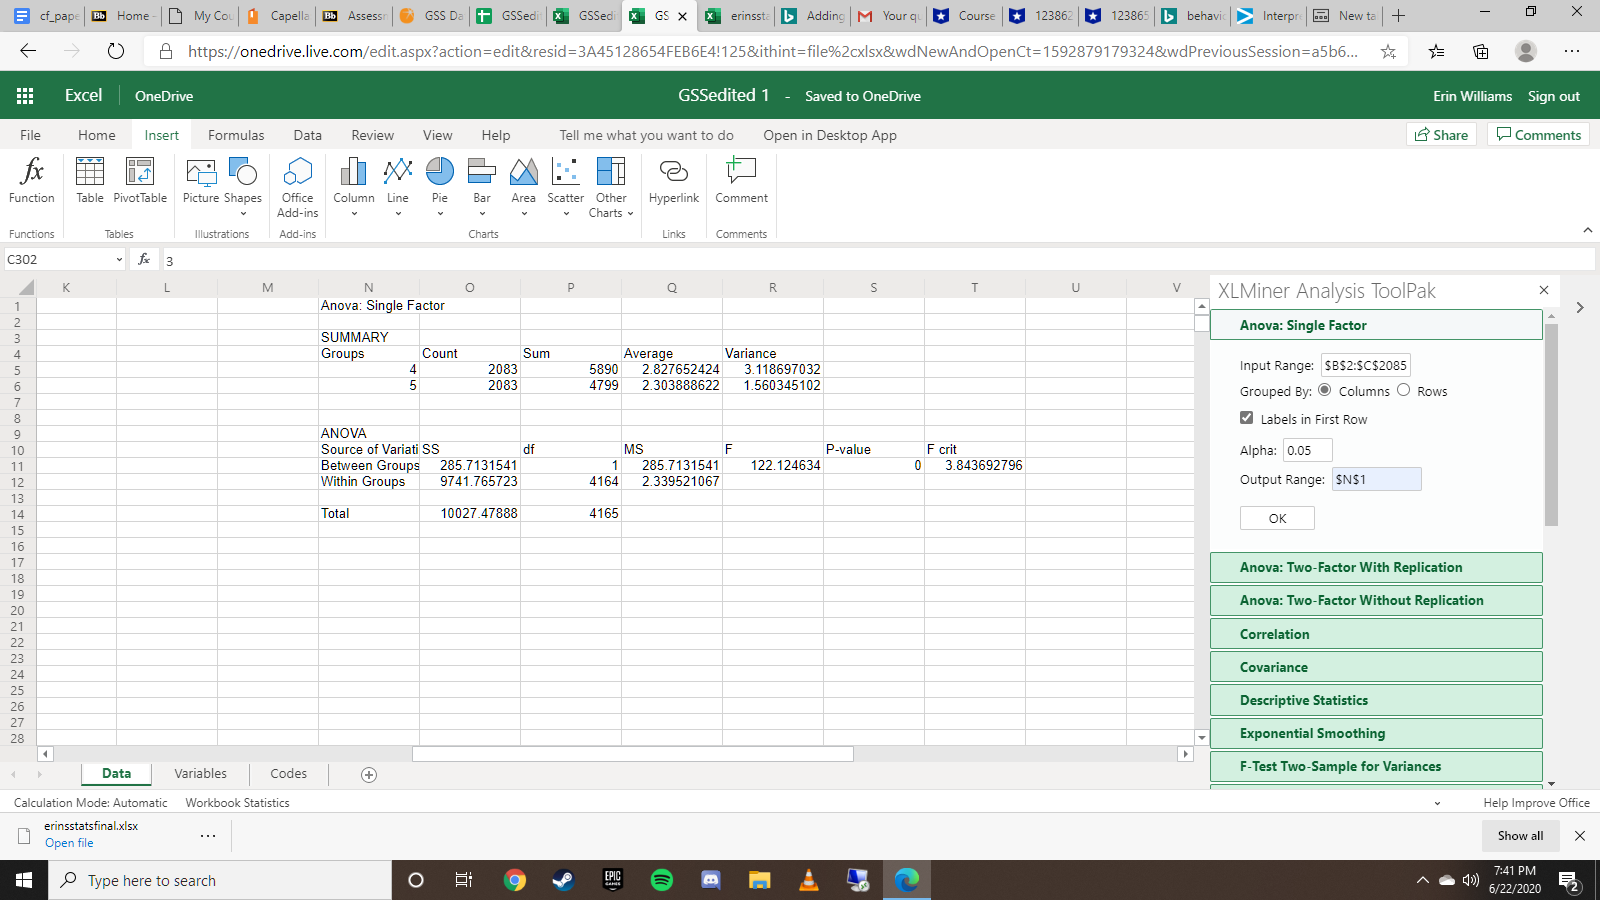
Task: Uncheck Labels in First Row
Action: (x=1247, y=418)
